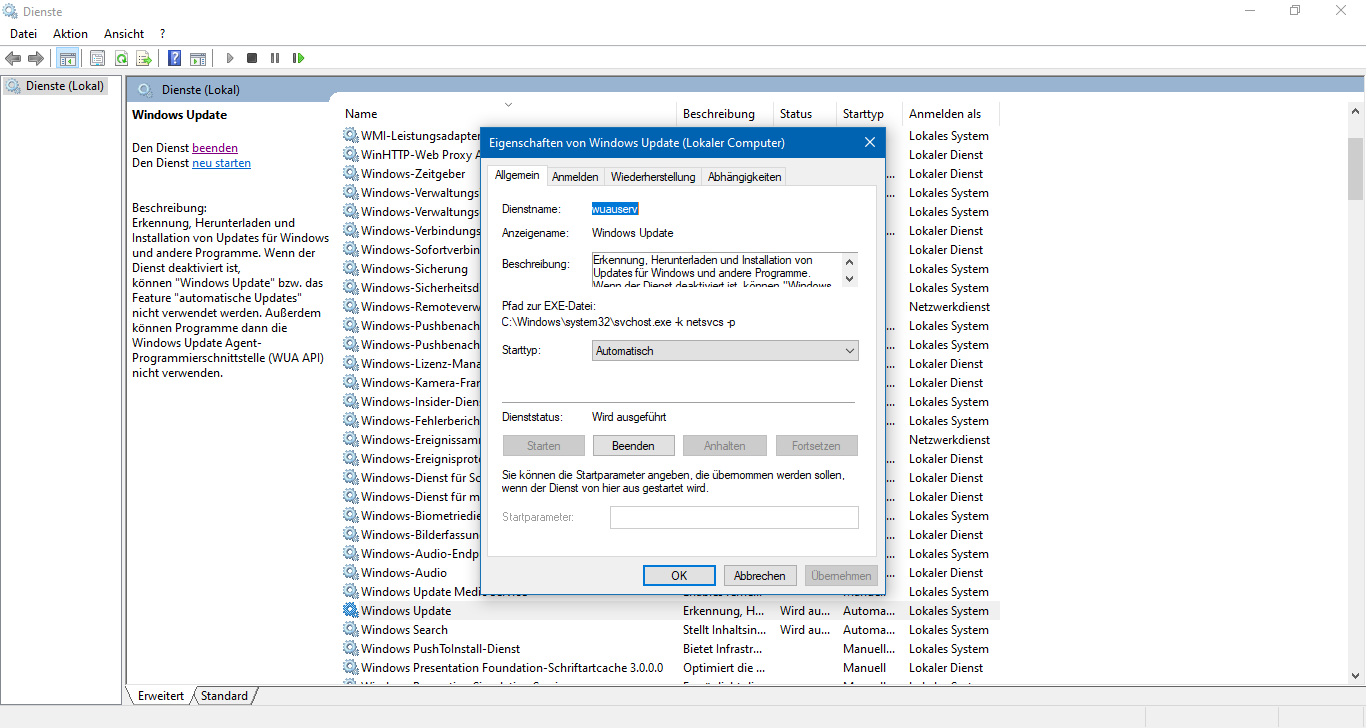The image size is (1366, 728).
Task: Select the Allgemein tab
Action: pos(517,175)
